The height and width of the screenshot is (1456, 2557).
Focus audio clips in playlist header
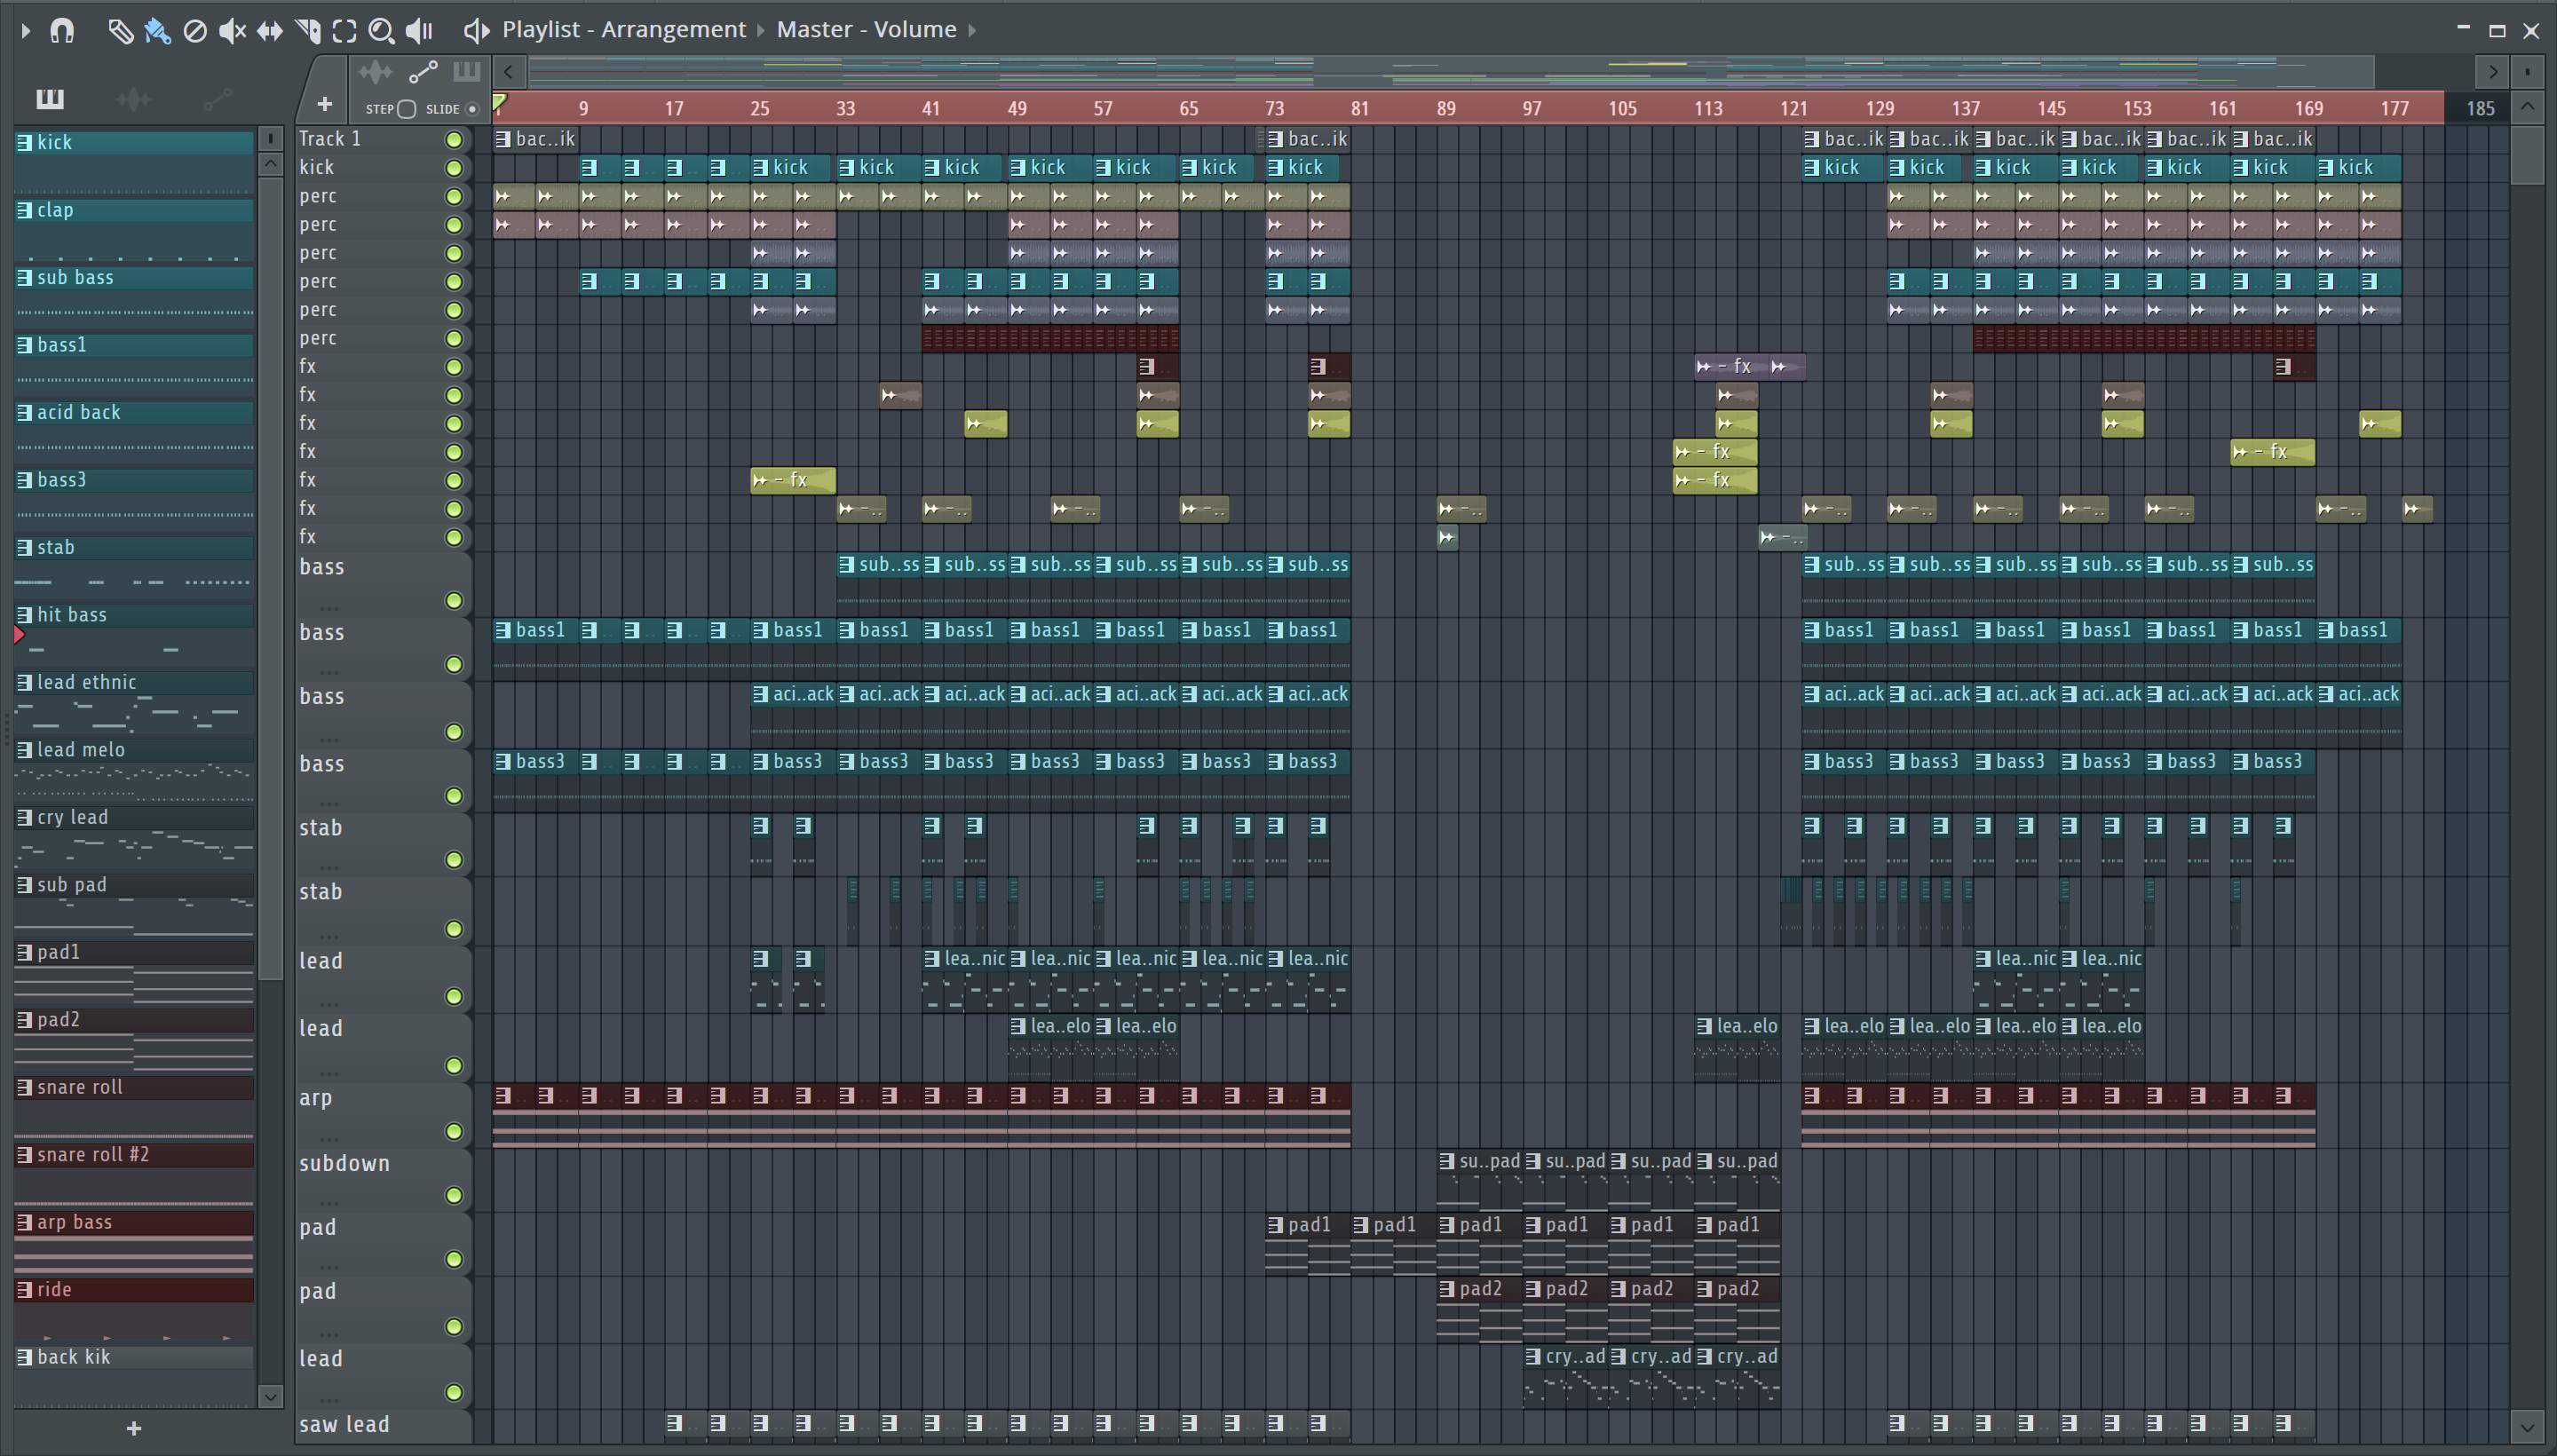pos(375,71)
